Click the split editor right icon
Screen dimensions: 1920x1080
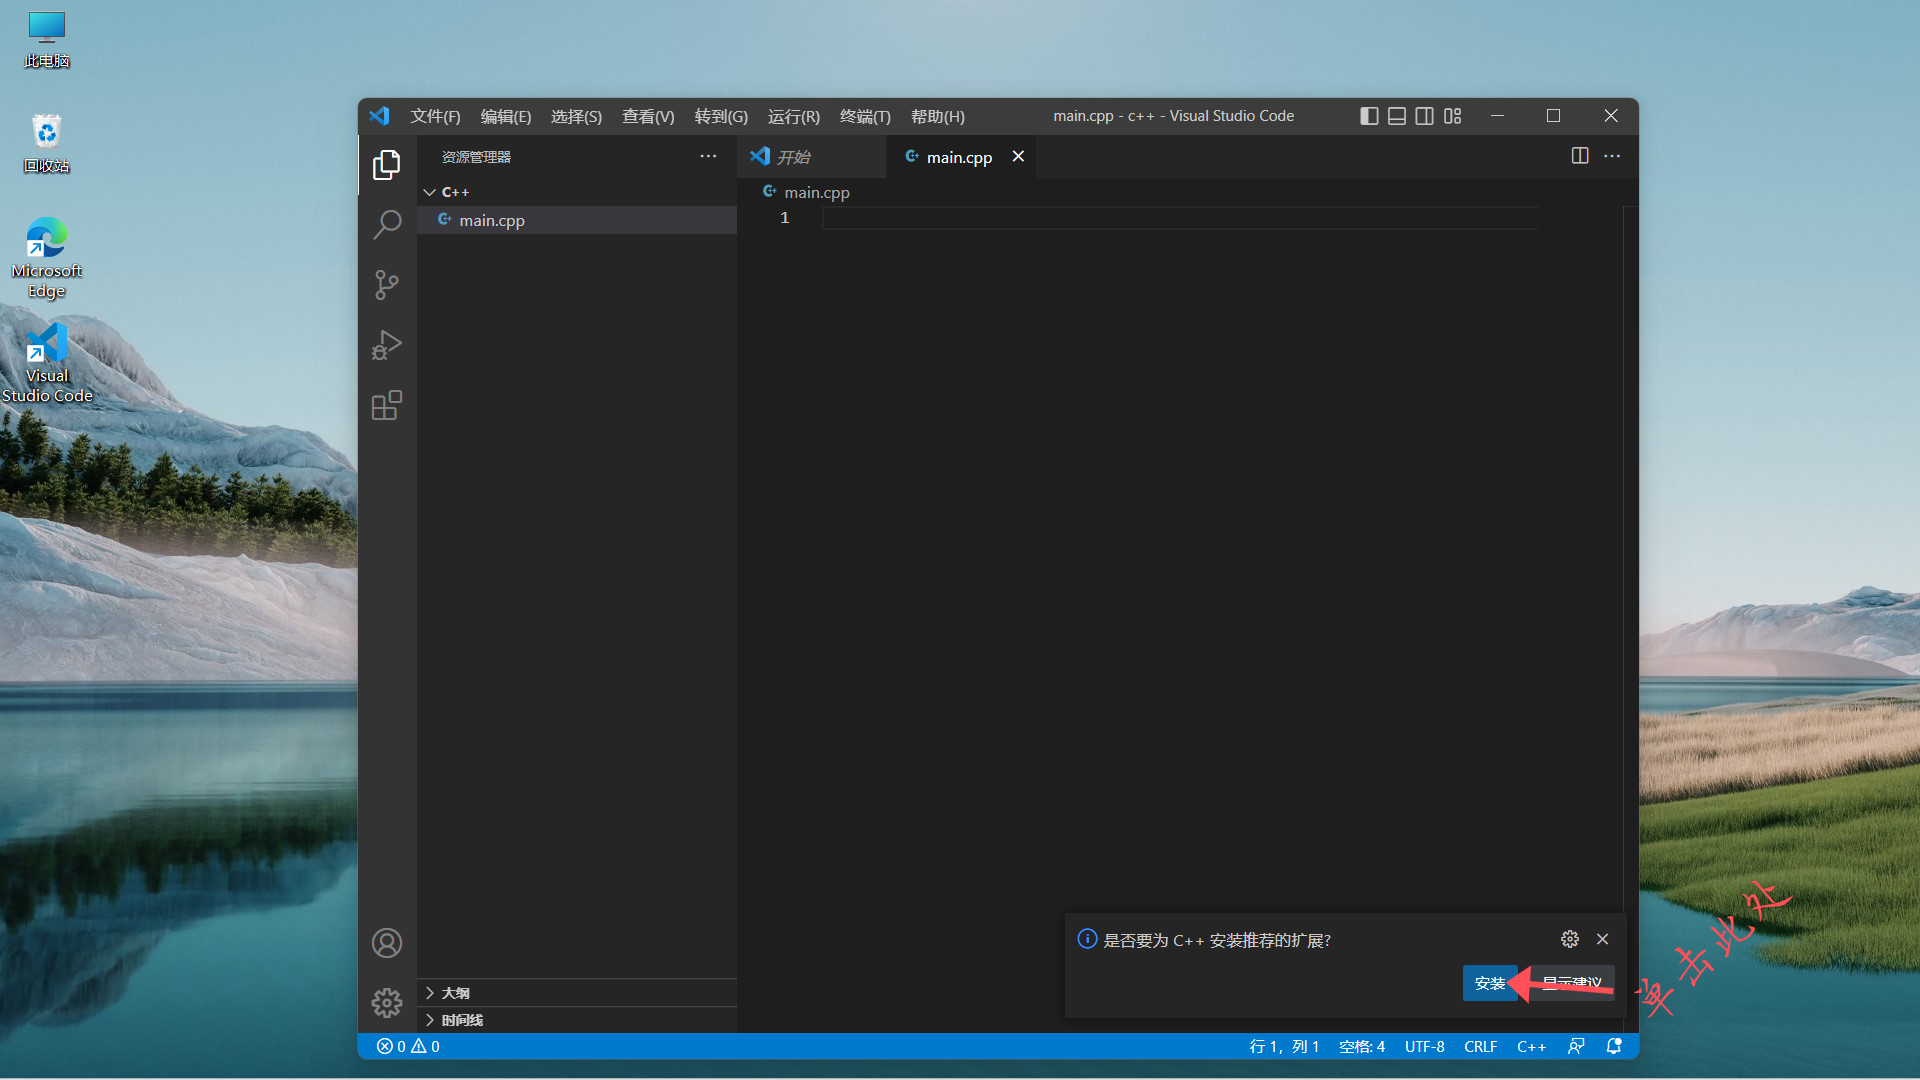1580,156
